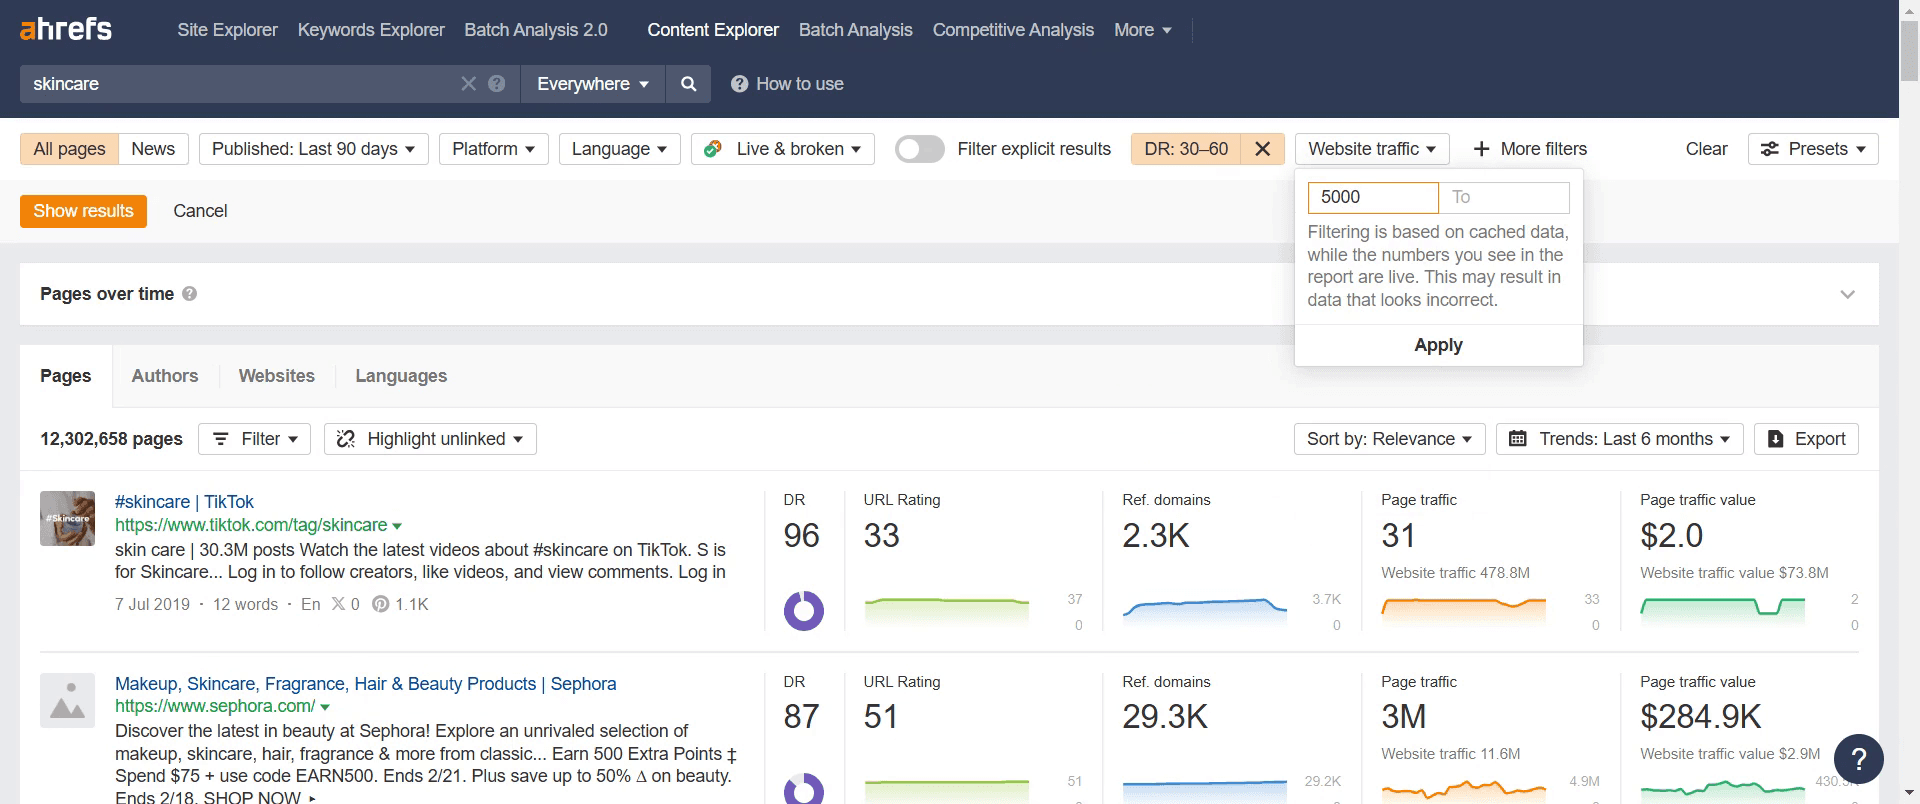Select the All pages option
Screen dimensions: 1920x804
[x=69, y=149]
